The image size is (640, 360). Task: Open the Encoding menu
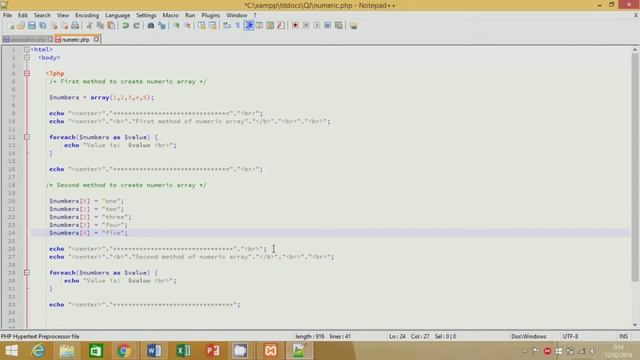[x=87, y=15]
